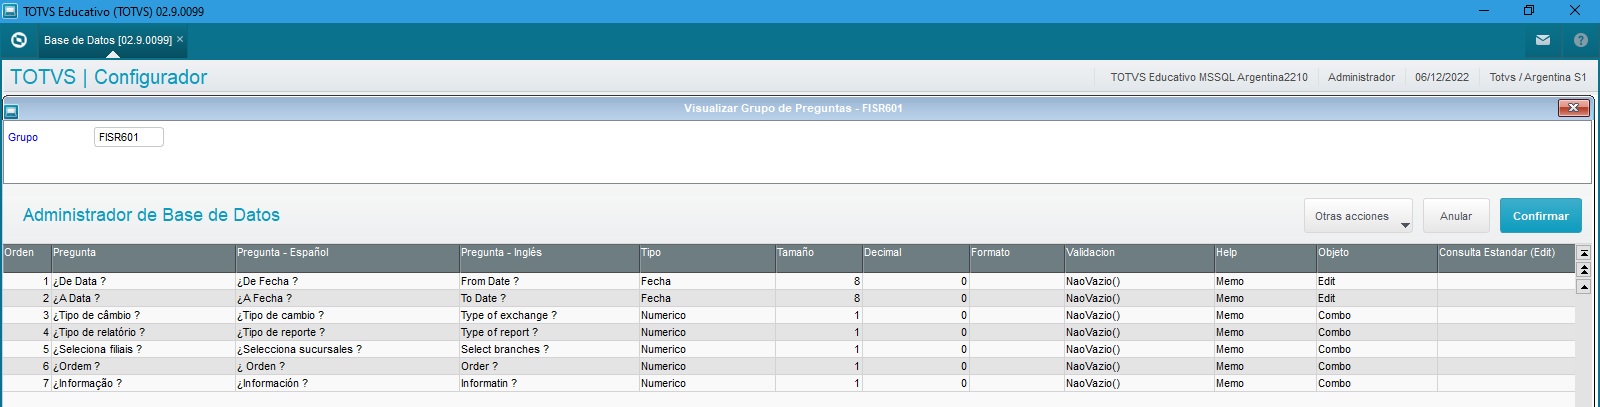
Task: Click the Pregunta - Inglés column header
Action: [549, 258]
